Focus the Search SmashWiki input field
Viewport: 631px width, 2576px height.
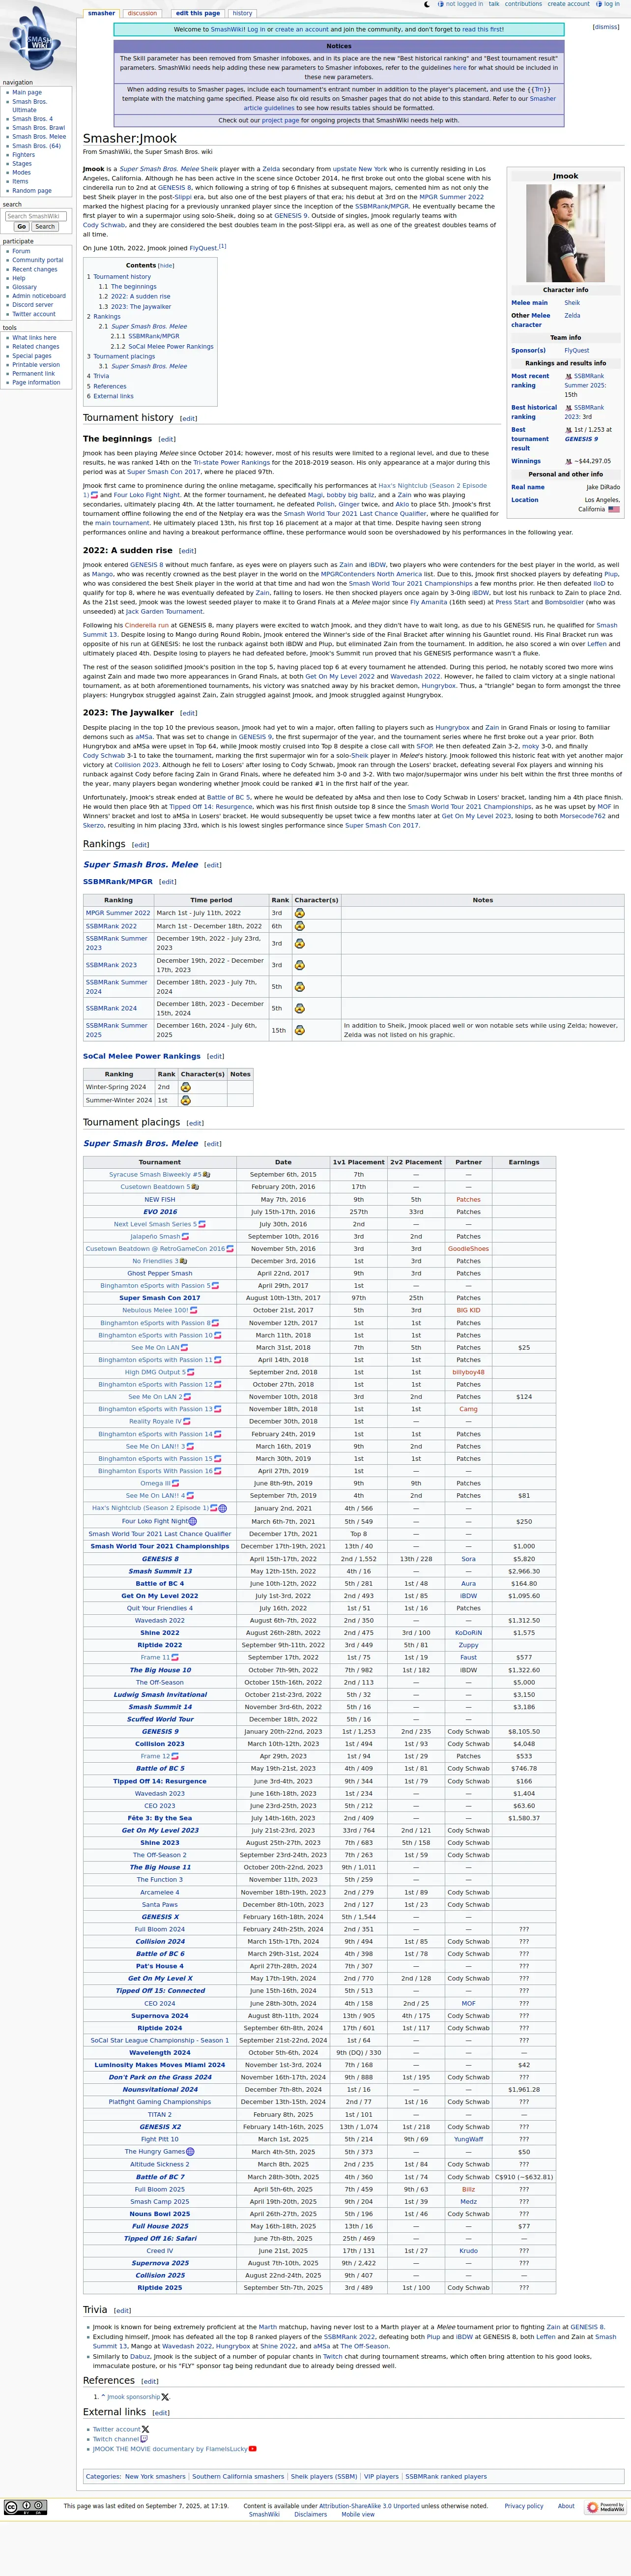coord(37,216)
